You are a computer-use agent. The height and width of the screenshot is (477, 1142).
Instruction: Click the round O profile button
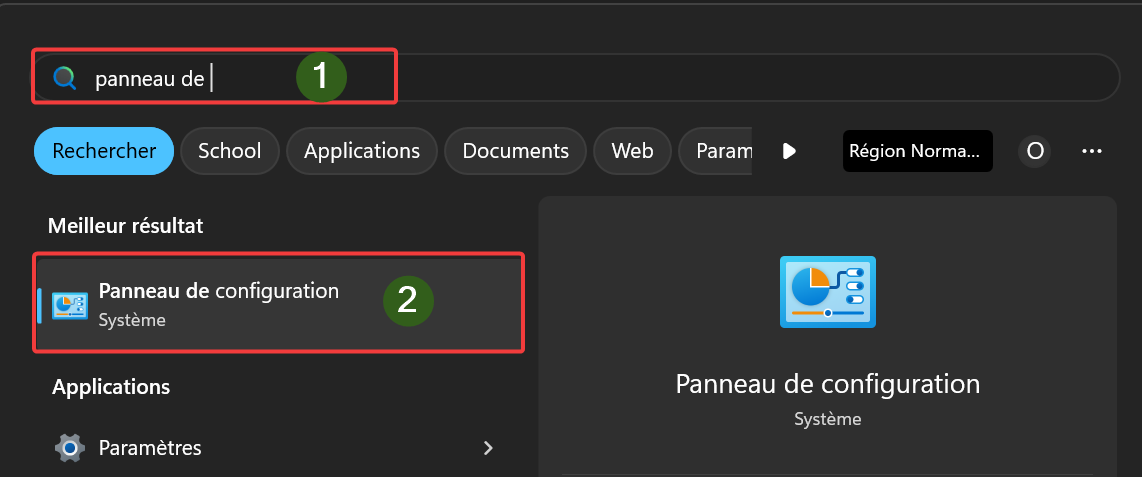coord(1034,151)
